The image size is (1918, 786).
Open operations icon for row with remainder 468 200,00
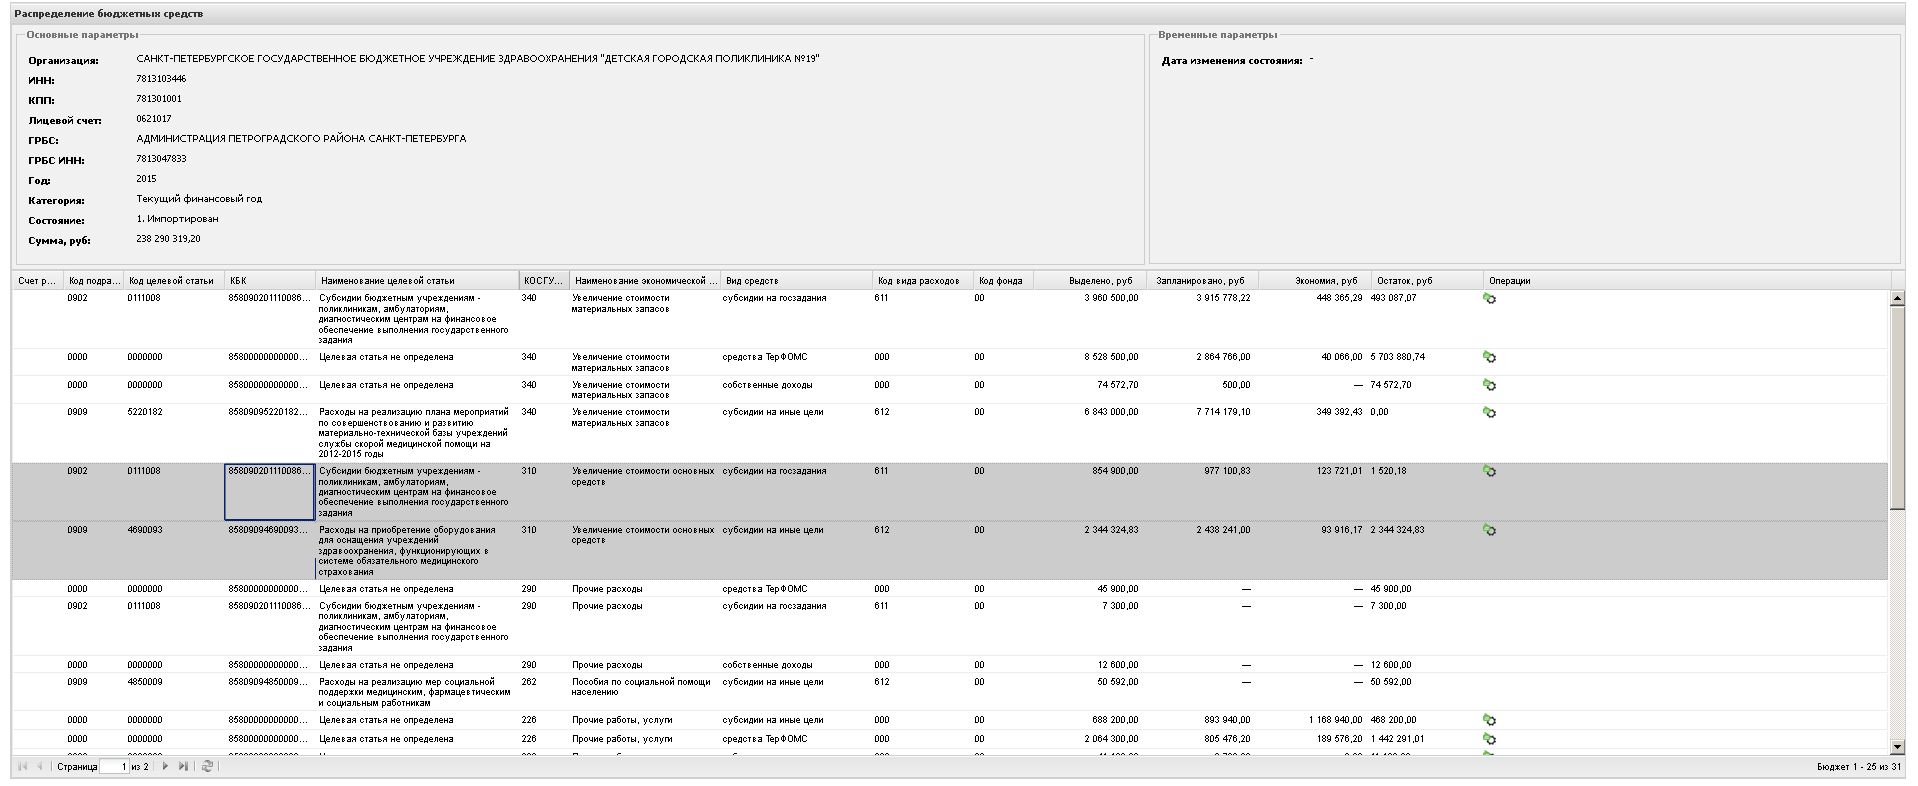coord(1489,720)
